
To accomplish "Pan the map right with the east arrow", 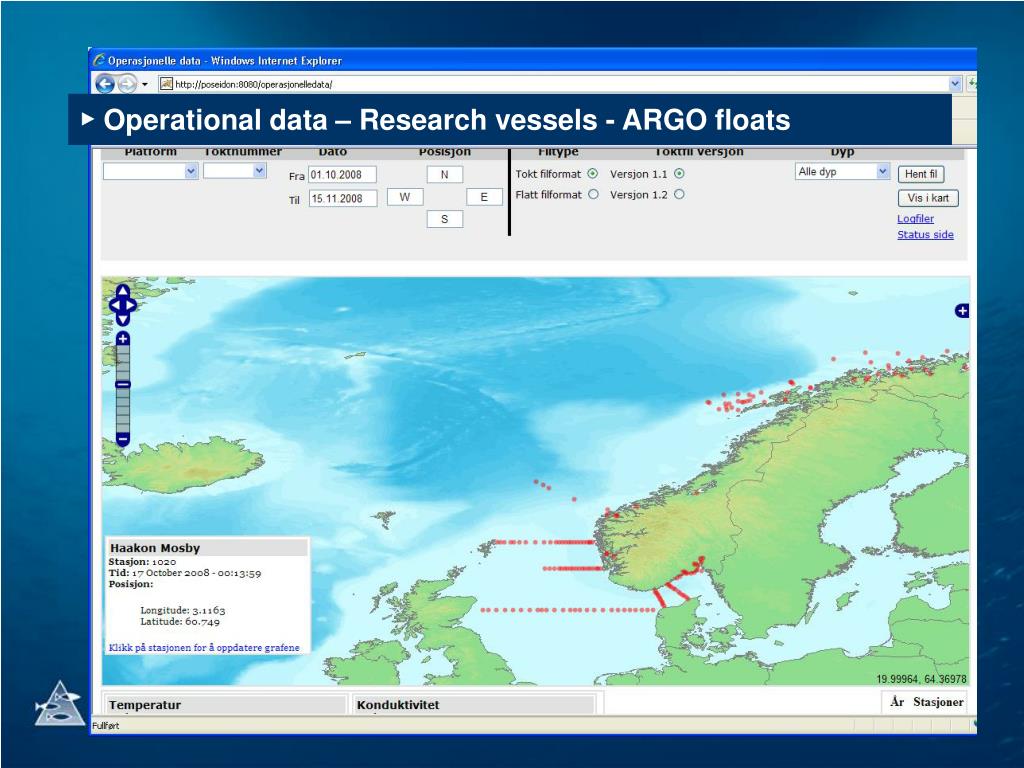I will (x=131, y=305).
